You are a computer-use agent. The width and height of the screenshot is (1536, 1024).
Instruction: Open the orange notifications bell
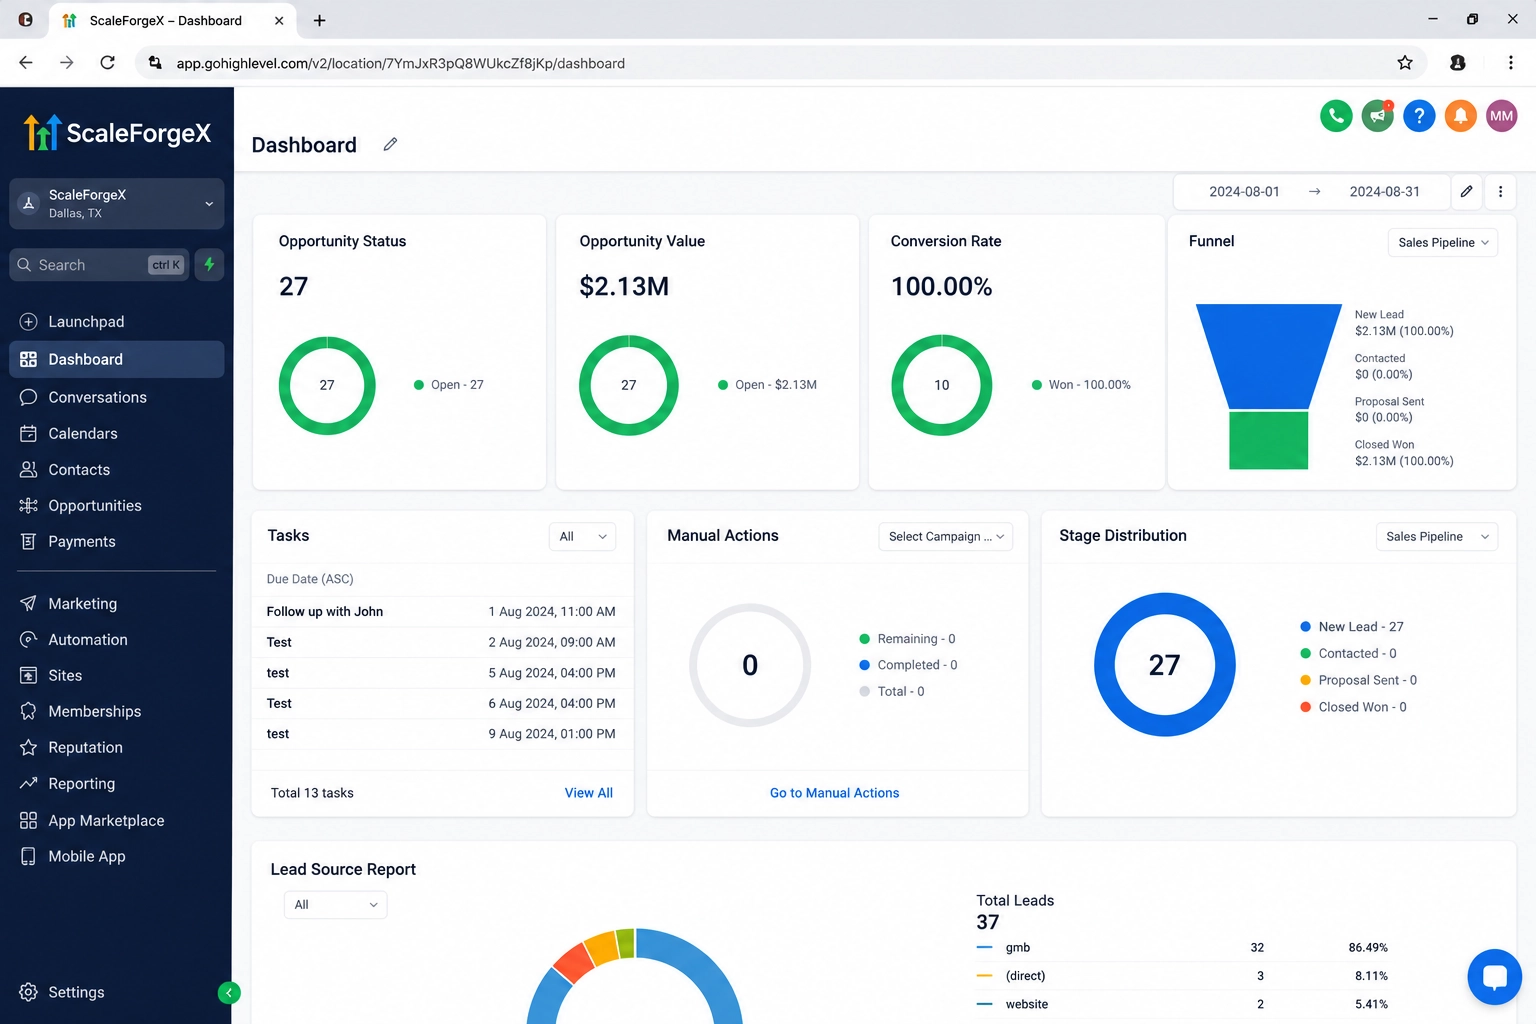[1460, 116]
